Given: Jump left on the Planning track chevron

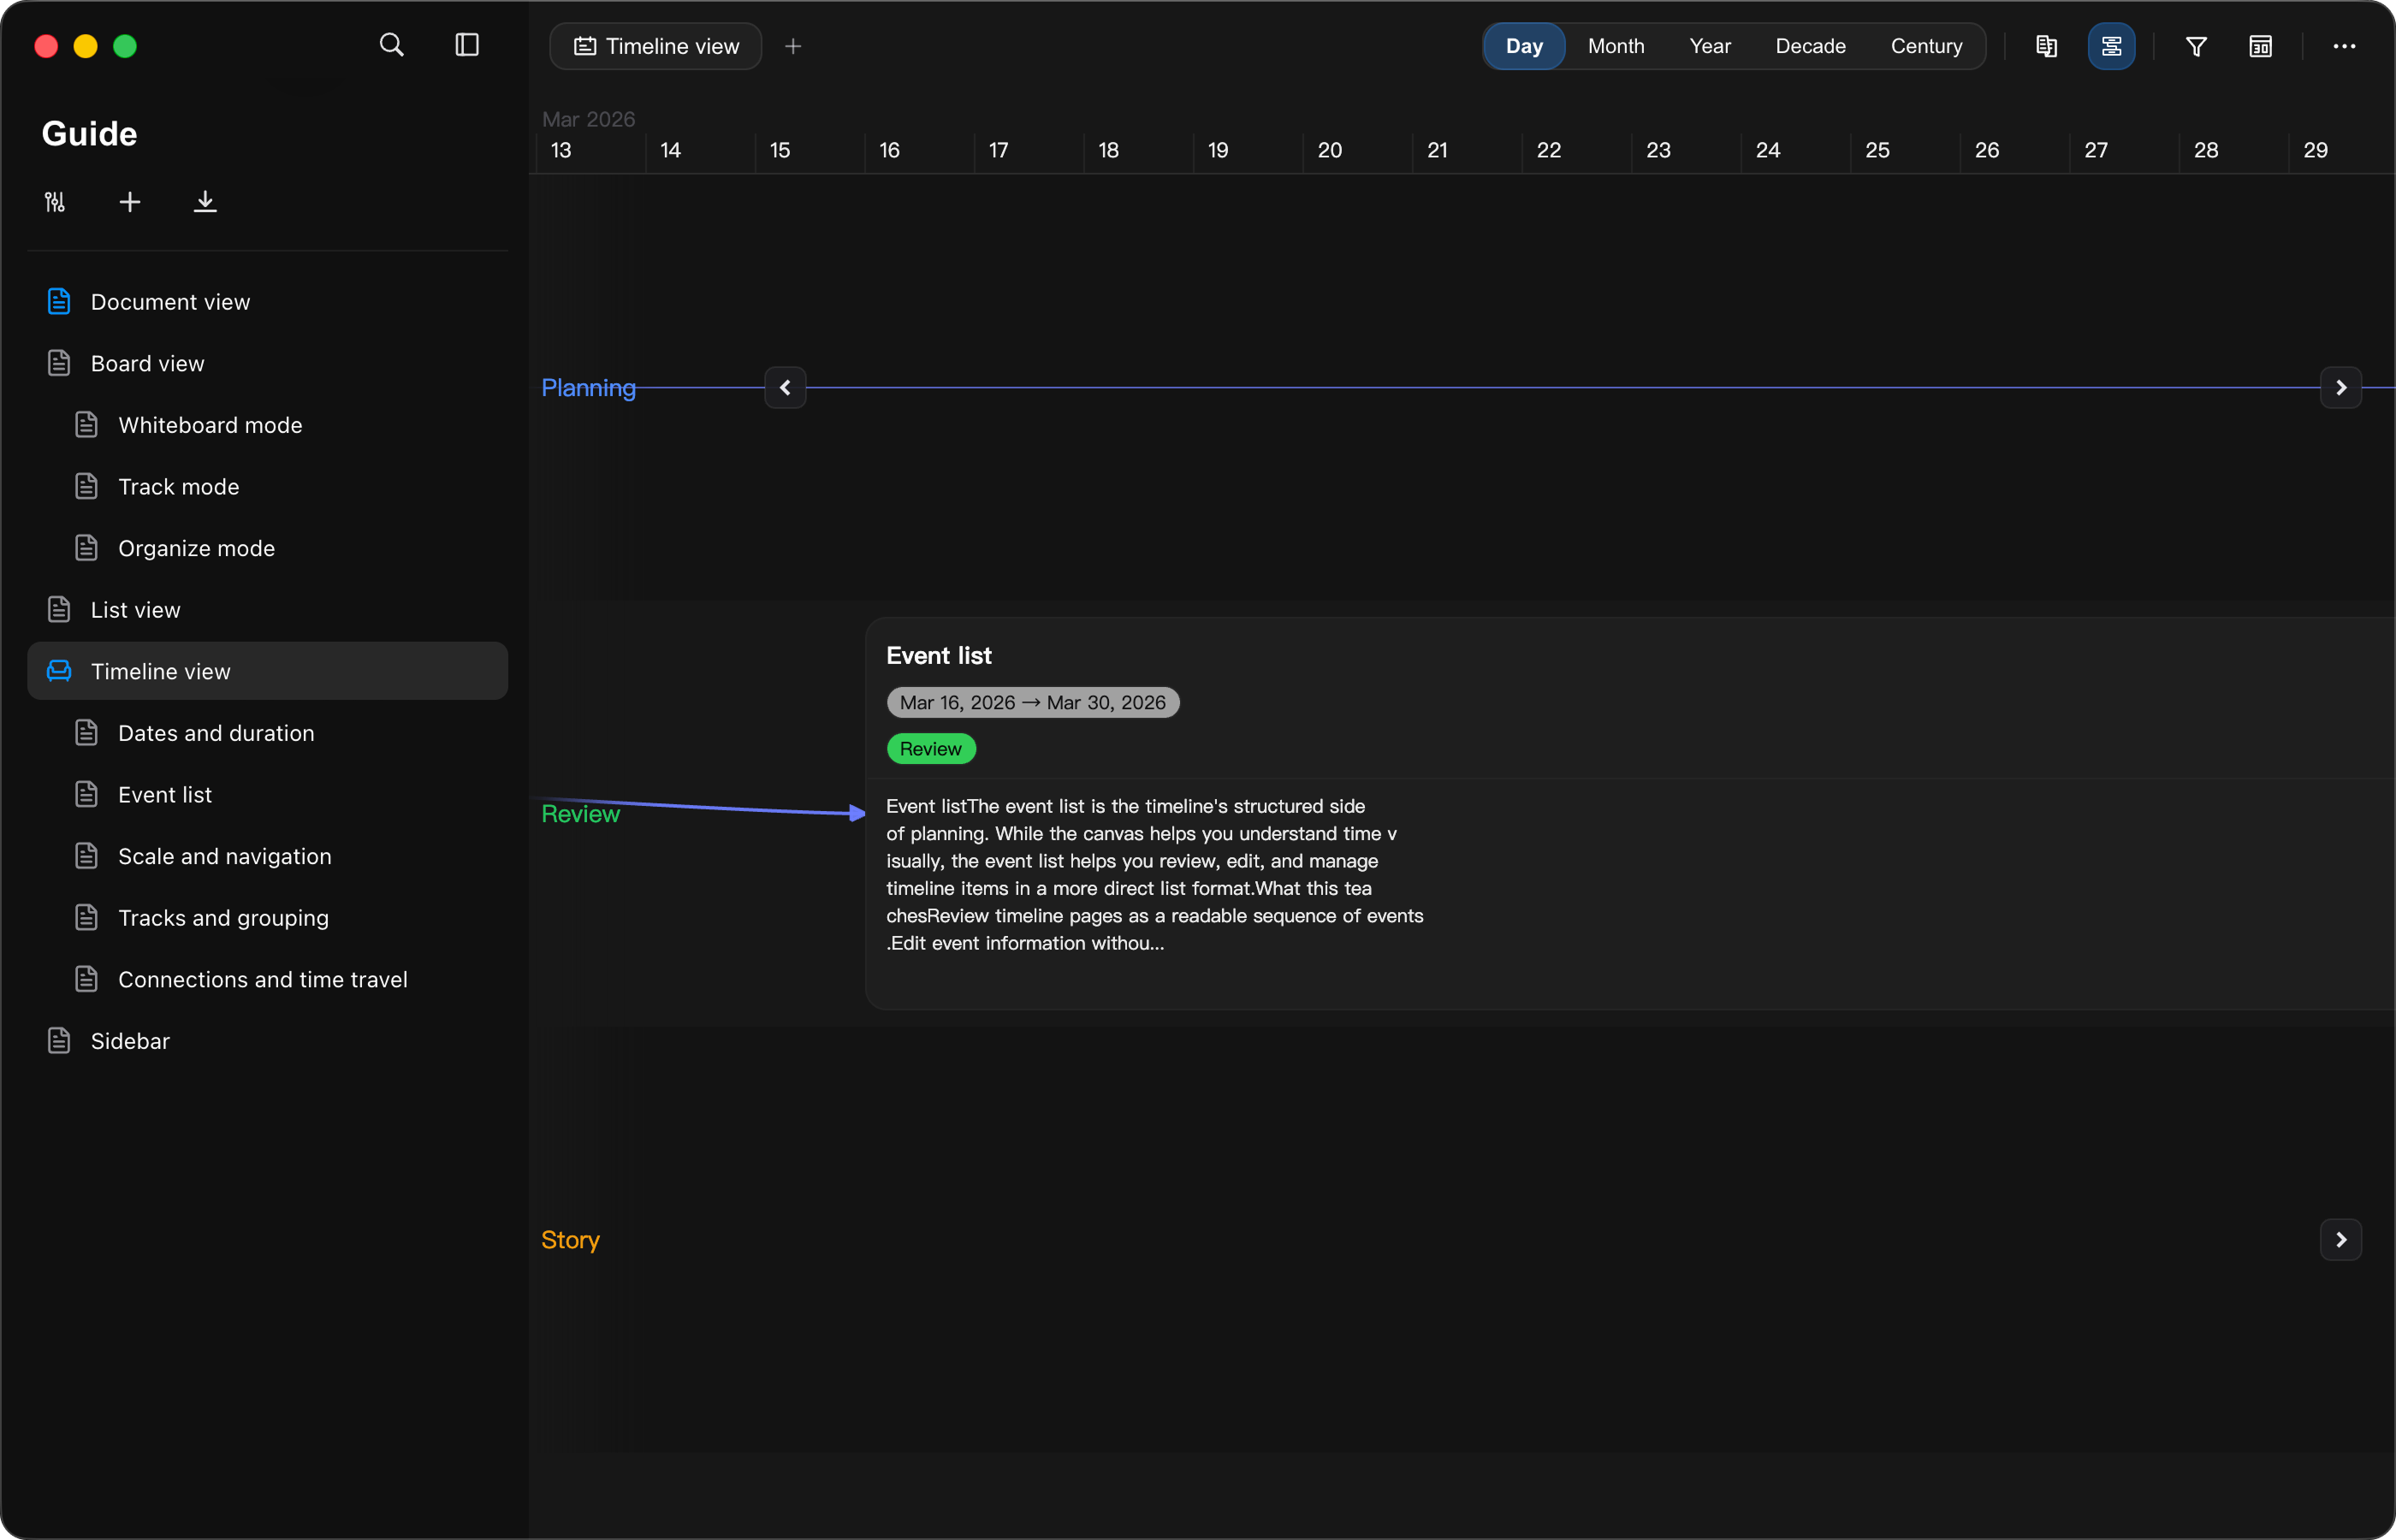Looking at the screenshot, I should (785, 387).
